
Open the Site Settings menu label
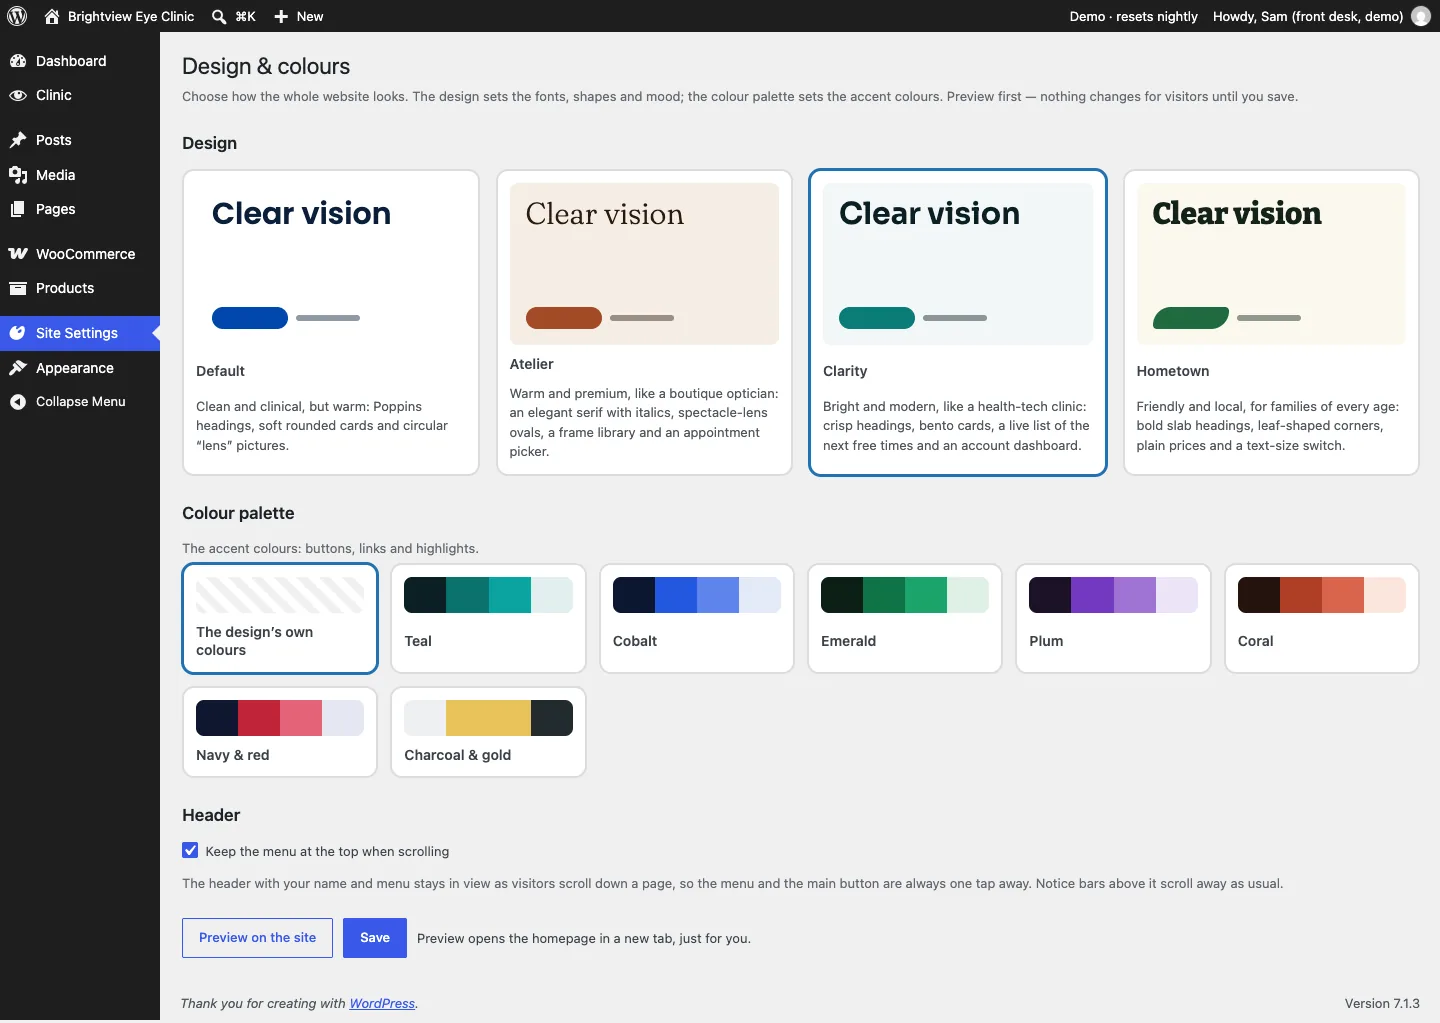[77, 333]
